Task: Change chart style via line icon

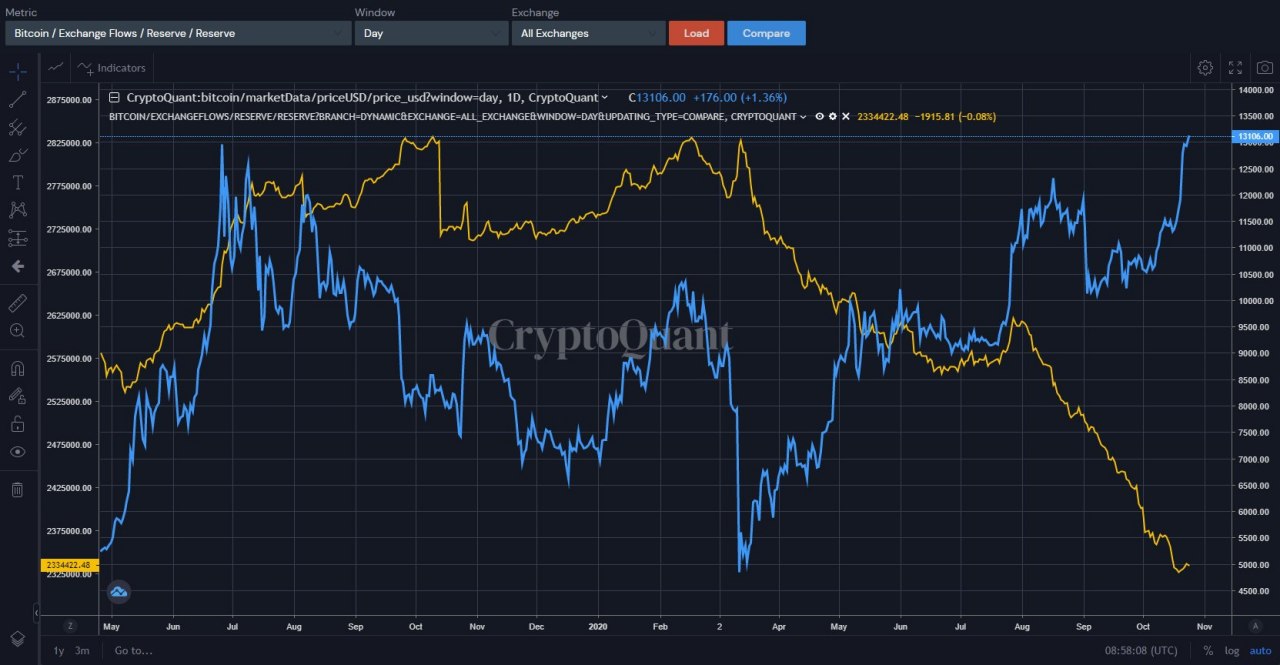Action: click(x=56, y=67)
